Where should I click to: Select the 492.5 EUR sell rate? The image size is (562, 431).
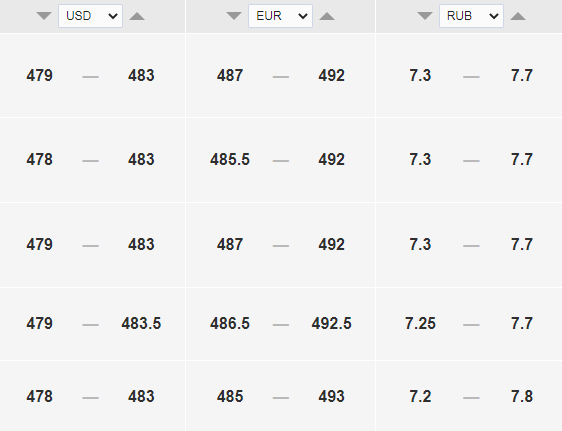tap(332, 324)
